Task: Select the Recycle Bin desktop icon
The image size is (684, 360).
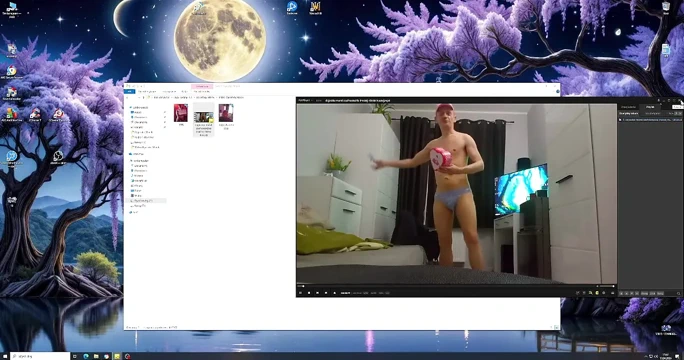Action: click(x=666, y=8)
